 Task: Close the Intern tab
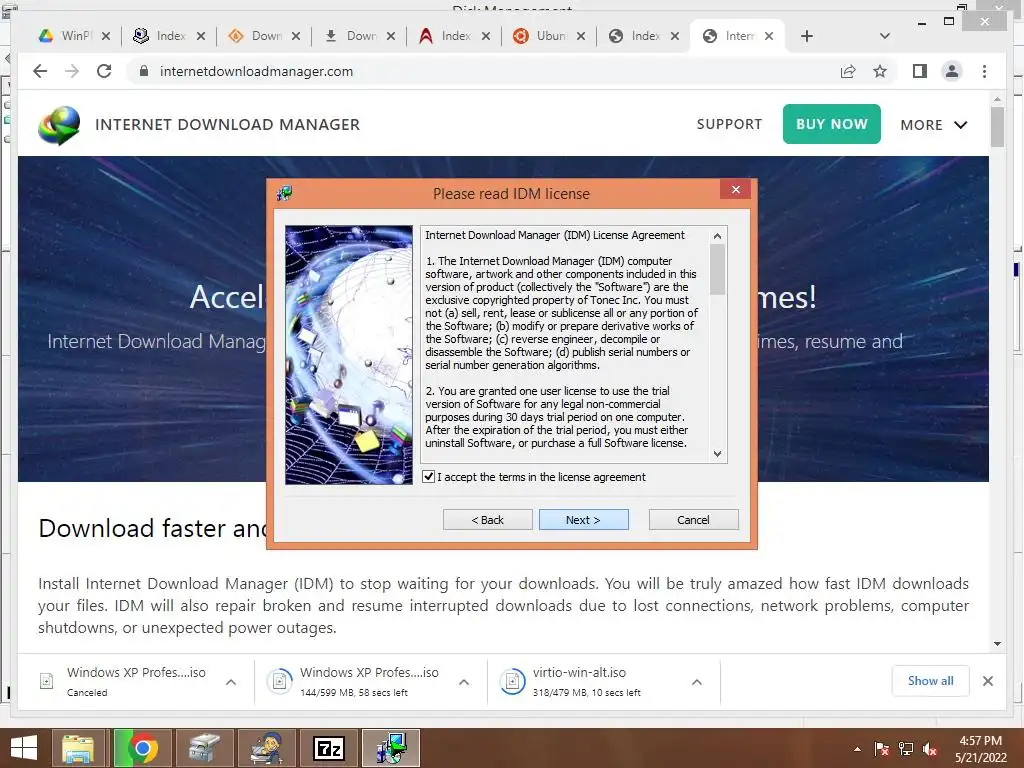(x=769, y=36)
